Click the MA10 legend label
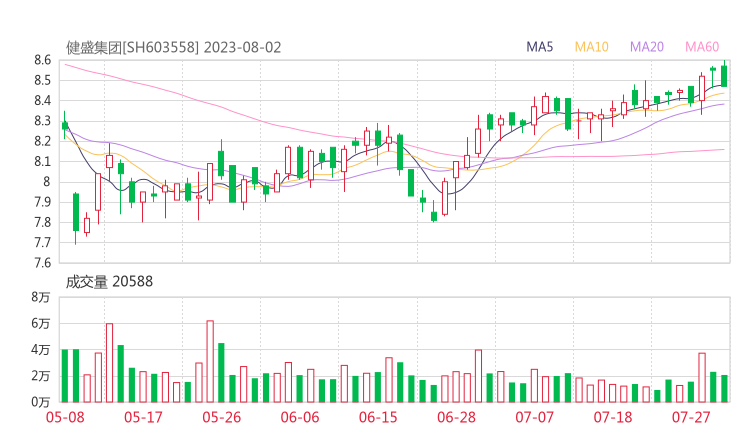The height and width of the screenshot is (440, 740). 591,47
